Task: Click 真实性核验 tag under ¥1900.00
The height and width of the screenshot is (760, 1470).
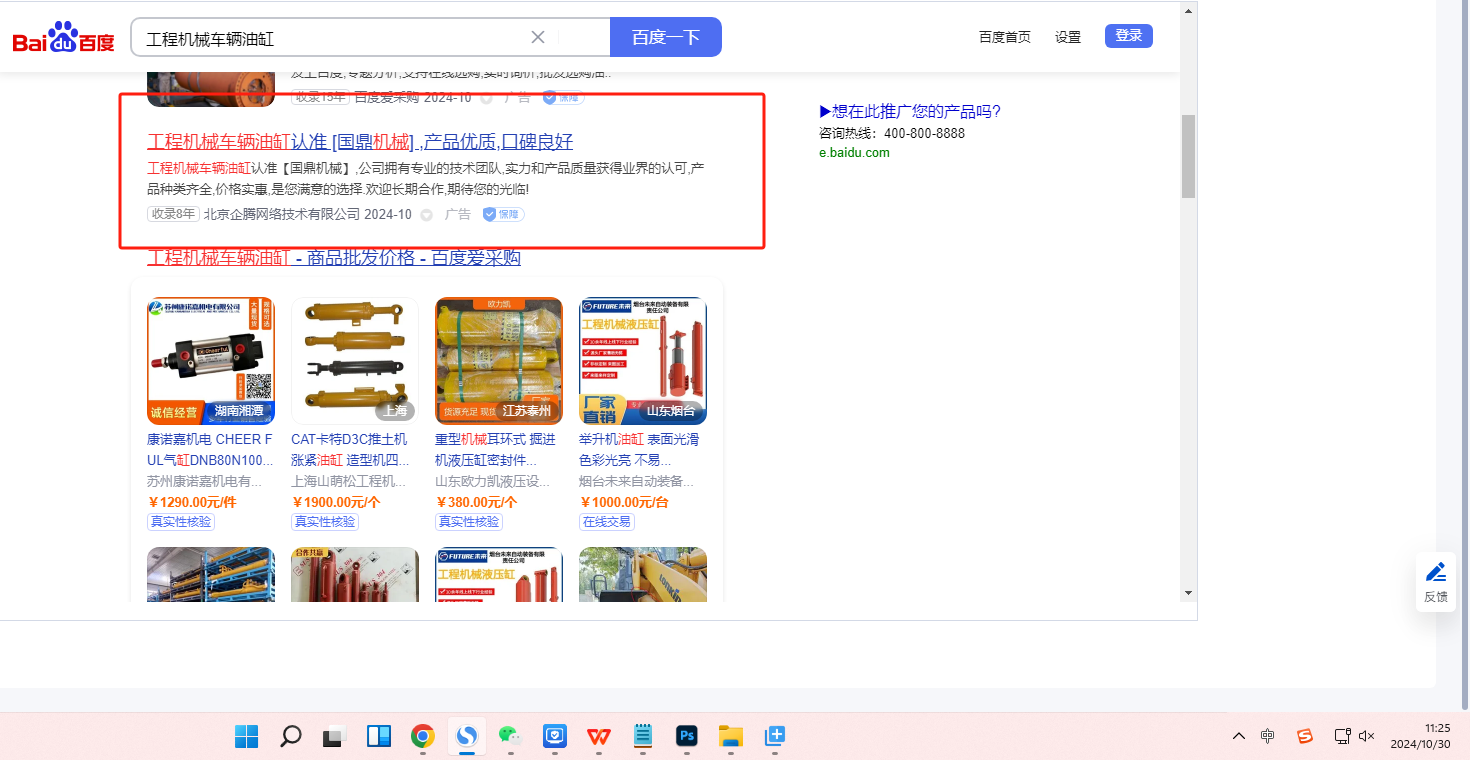Action: pos(325,522)
